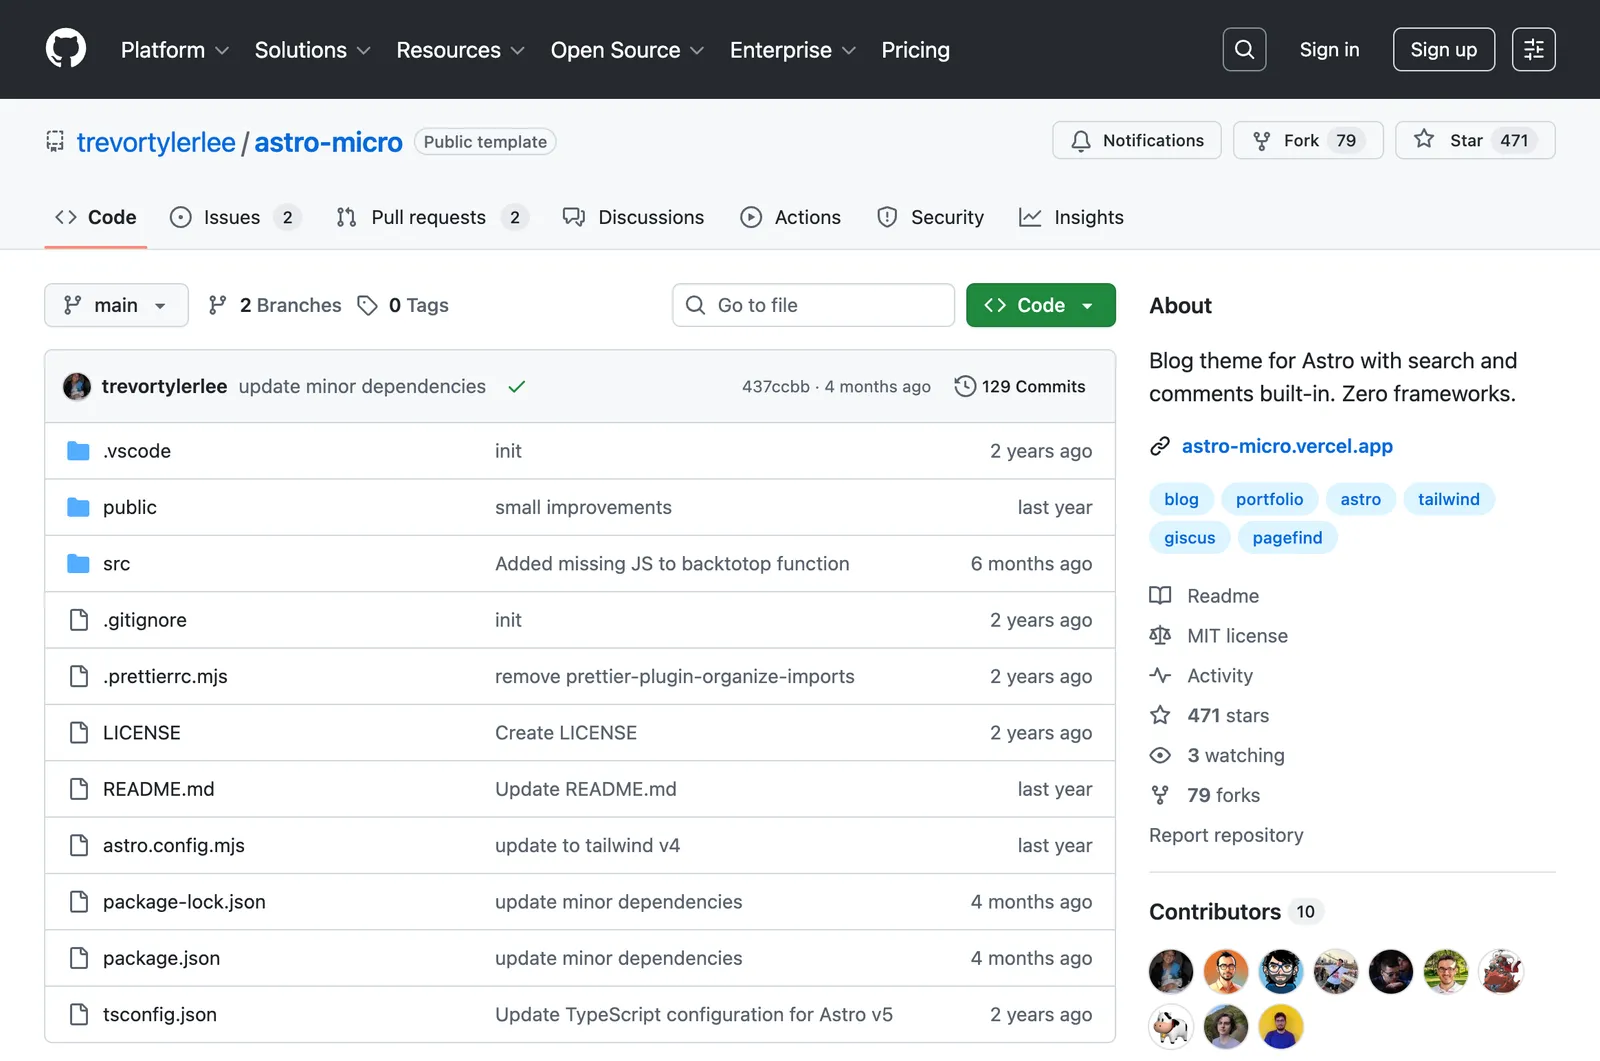Click the tag icon beside 0 Tags
The height and width of the screenshot is (1061, 1600).
tap(368, 305)
